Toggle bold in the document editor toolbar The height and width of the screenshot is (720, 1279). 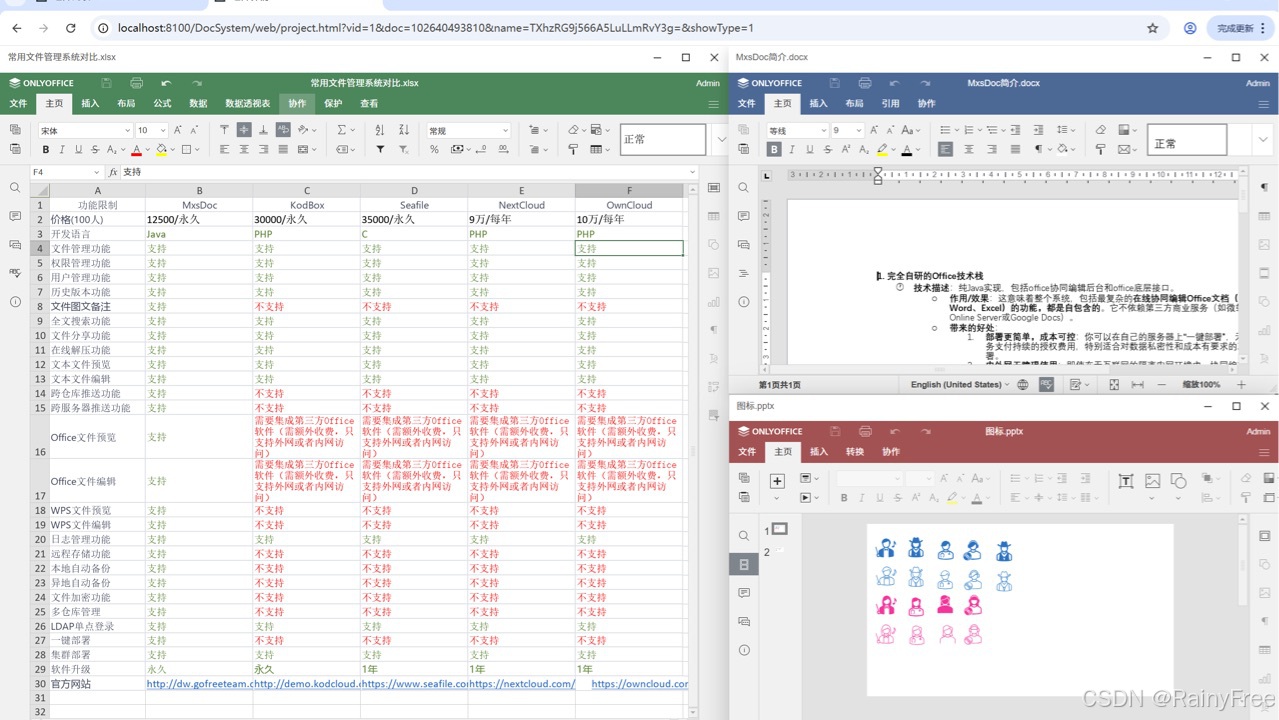[774, 149]
